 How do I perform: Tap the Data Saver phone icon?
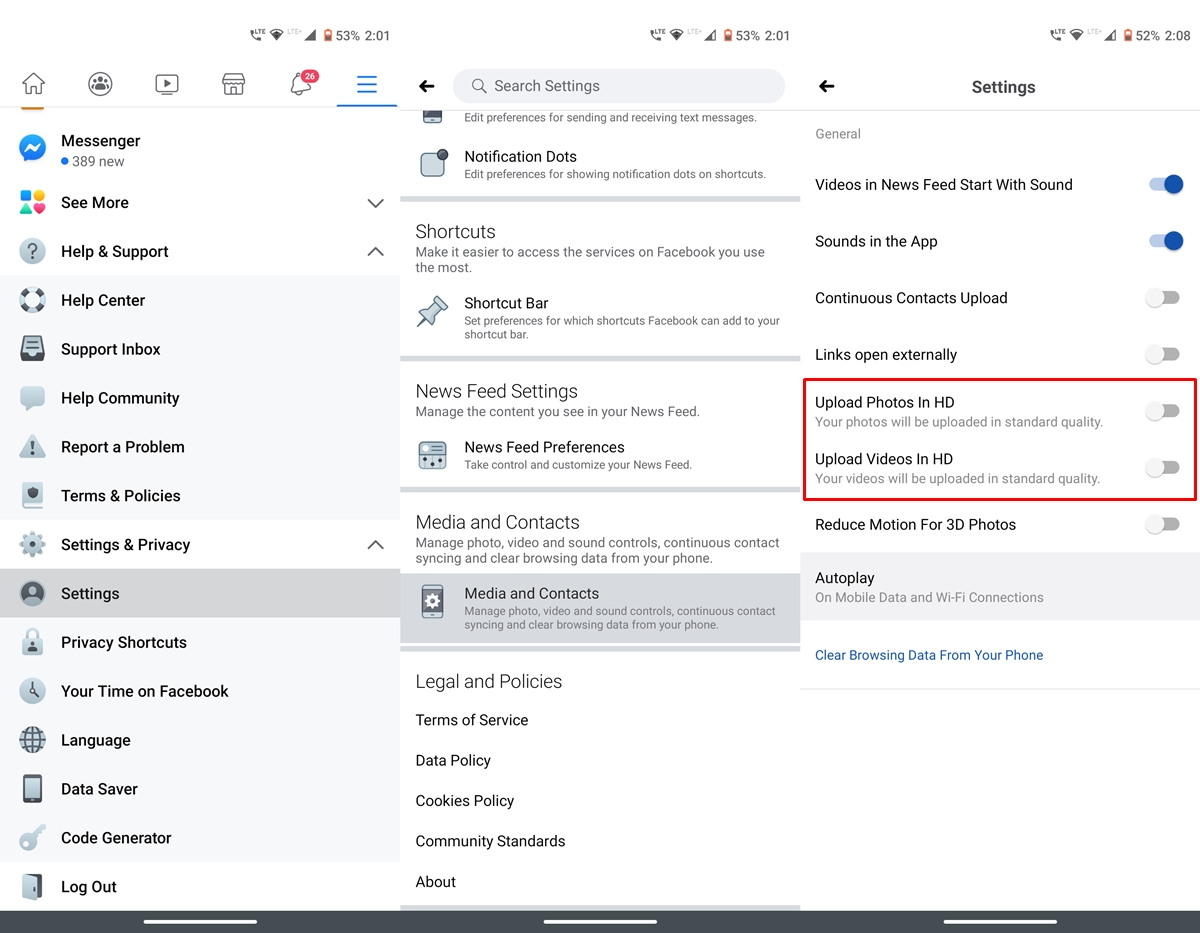pyautogui.click(x=33, y=789)
